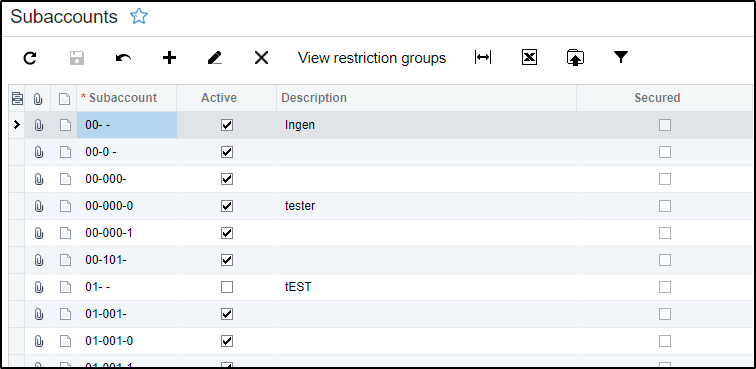Open note for the 00-000-0 row
Screen dimensions: 756x369
[x=65, y=206]
